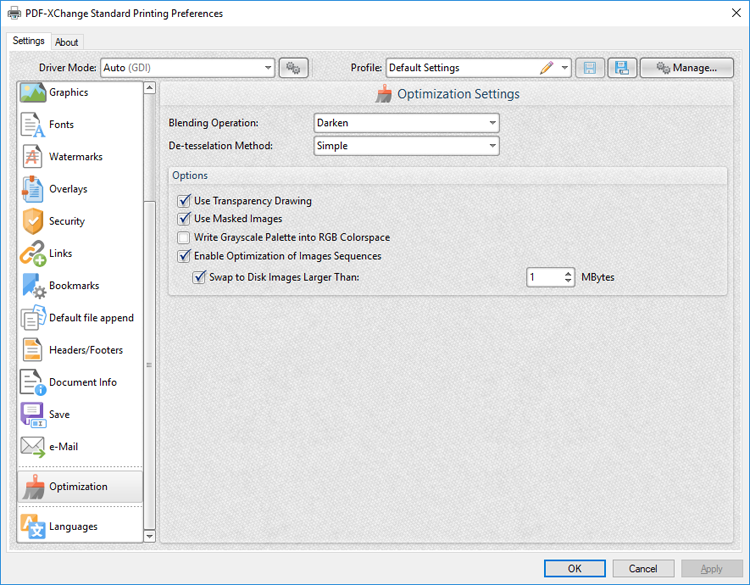Toggle Swap to Disk Images Larger Than
The width and height of the screenshot is (750, 585).
coord(199,277)
